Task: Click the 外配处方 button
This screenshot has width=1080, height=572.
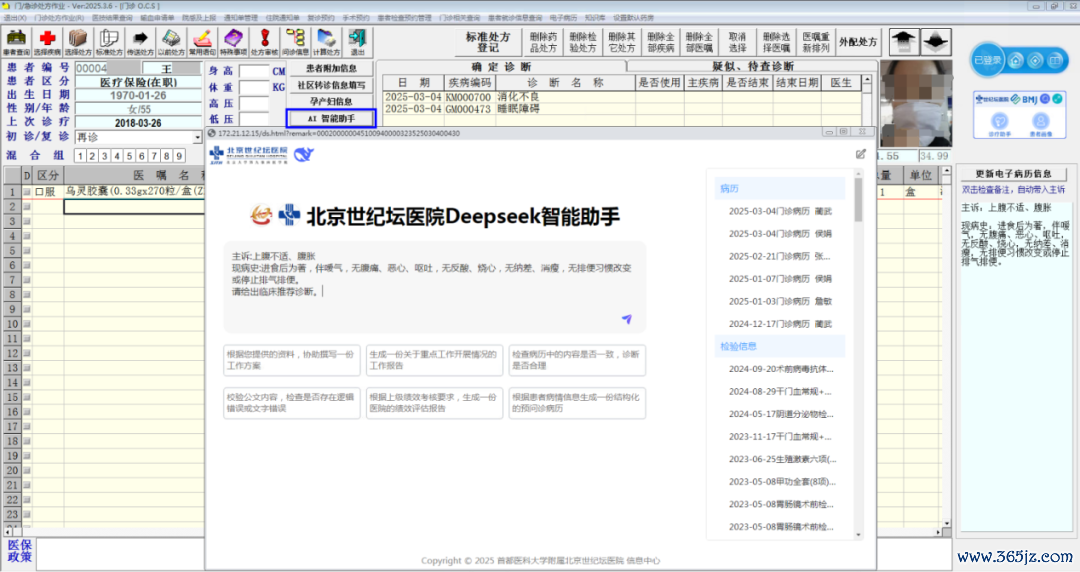Action: point(858,43)
